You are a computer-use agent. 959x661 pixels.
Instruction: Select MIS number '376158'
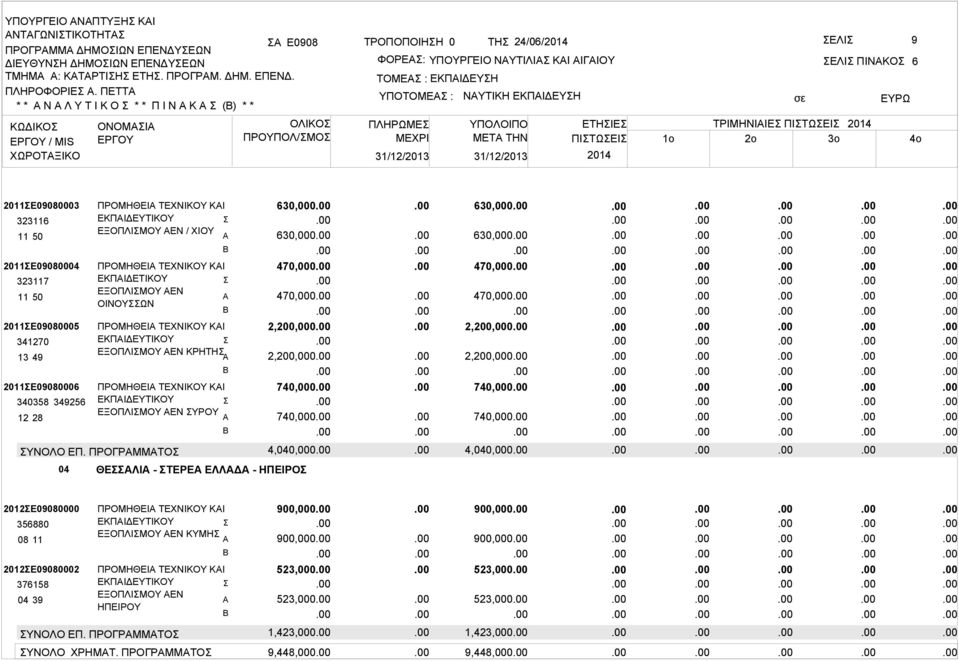pos(32,585)
